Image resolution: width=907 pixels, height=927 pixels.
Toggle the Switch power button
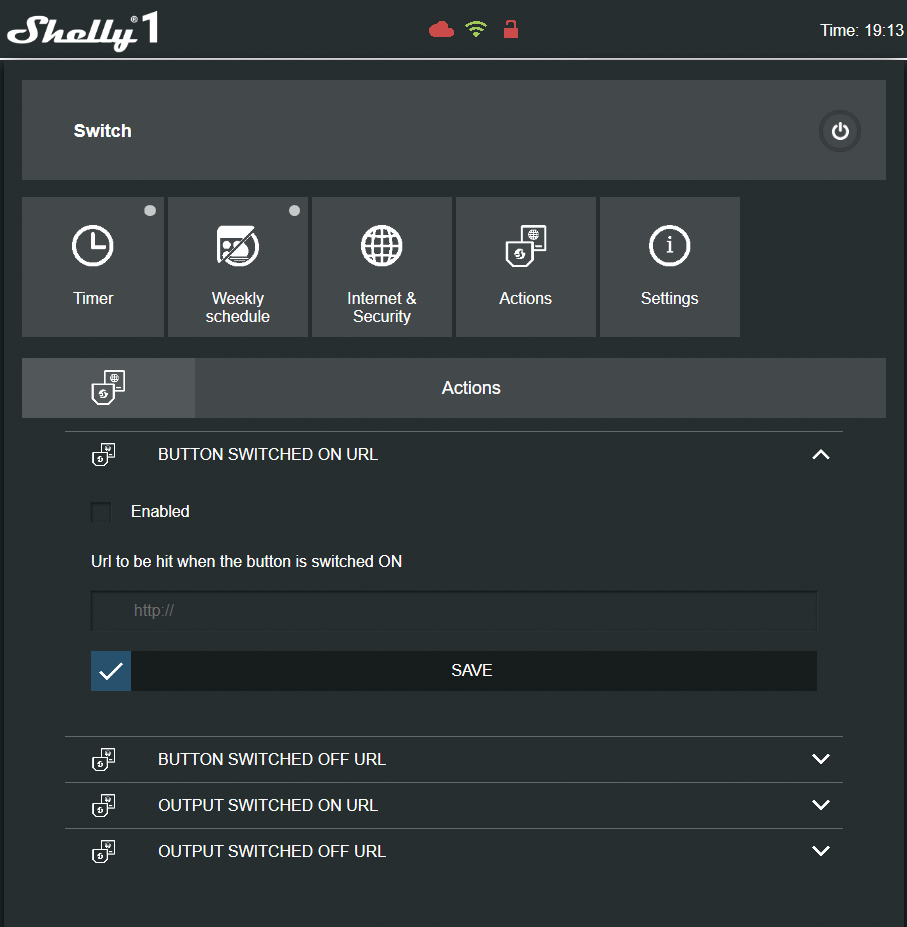point(840,131)
